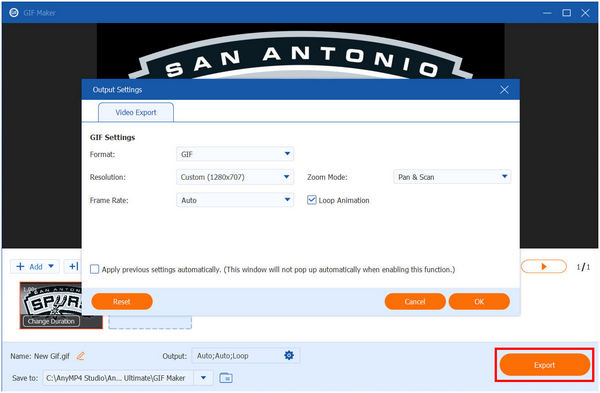Click the OK button
Screen dimensions: 600x393
[x=479, y=302]
